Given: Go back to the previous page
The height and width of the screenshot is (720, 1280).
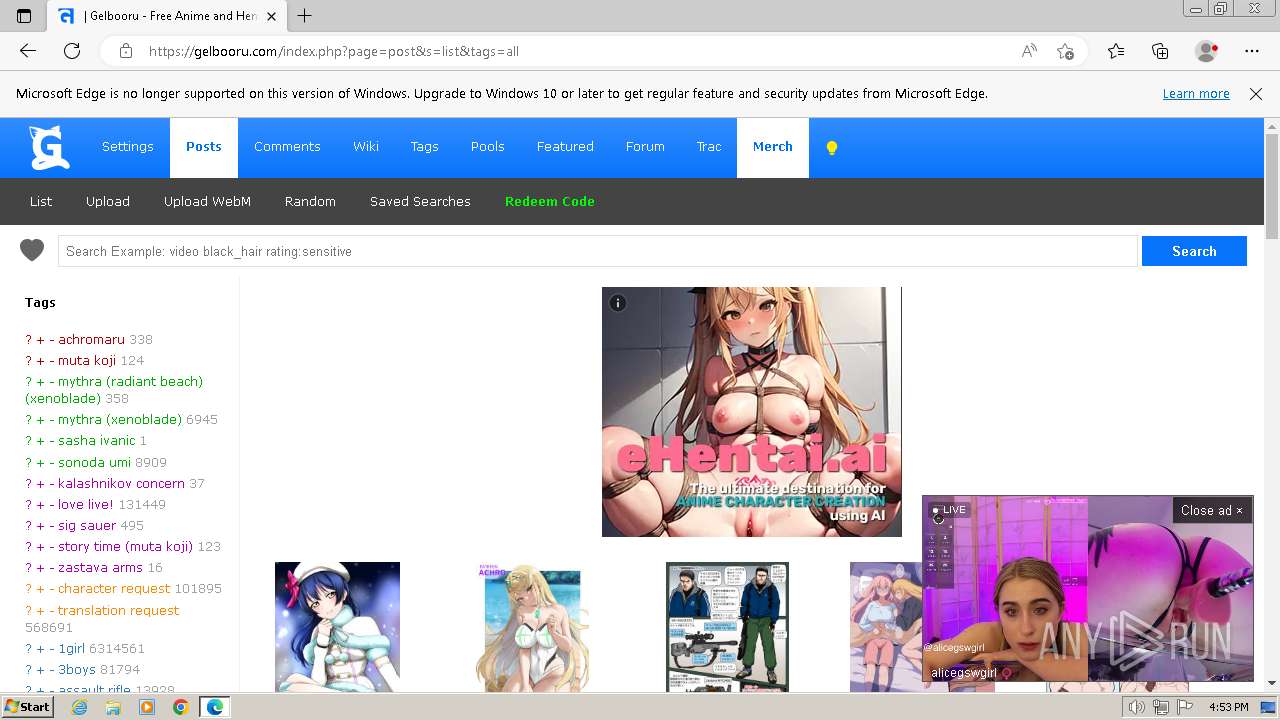Looking at the screenshot, I should (x=28, y=51).
